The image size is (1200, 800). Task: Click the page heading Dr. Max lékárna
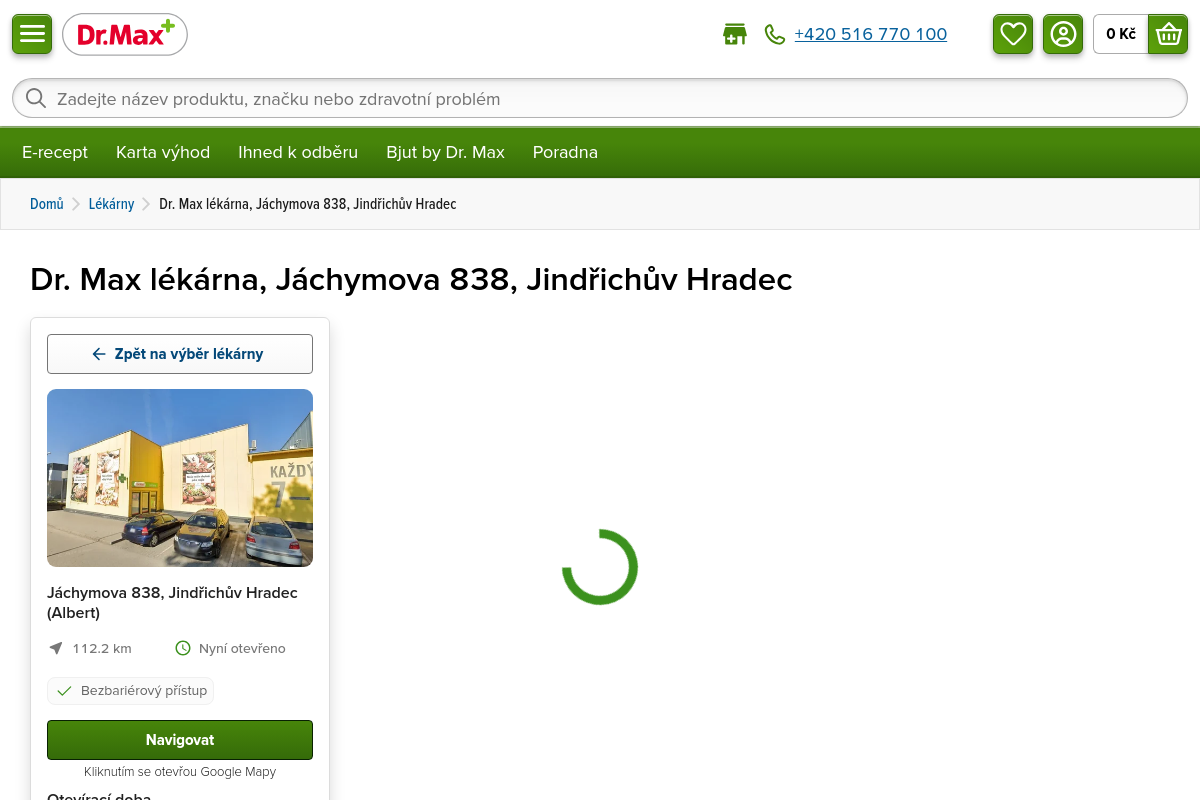point(411,279)
